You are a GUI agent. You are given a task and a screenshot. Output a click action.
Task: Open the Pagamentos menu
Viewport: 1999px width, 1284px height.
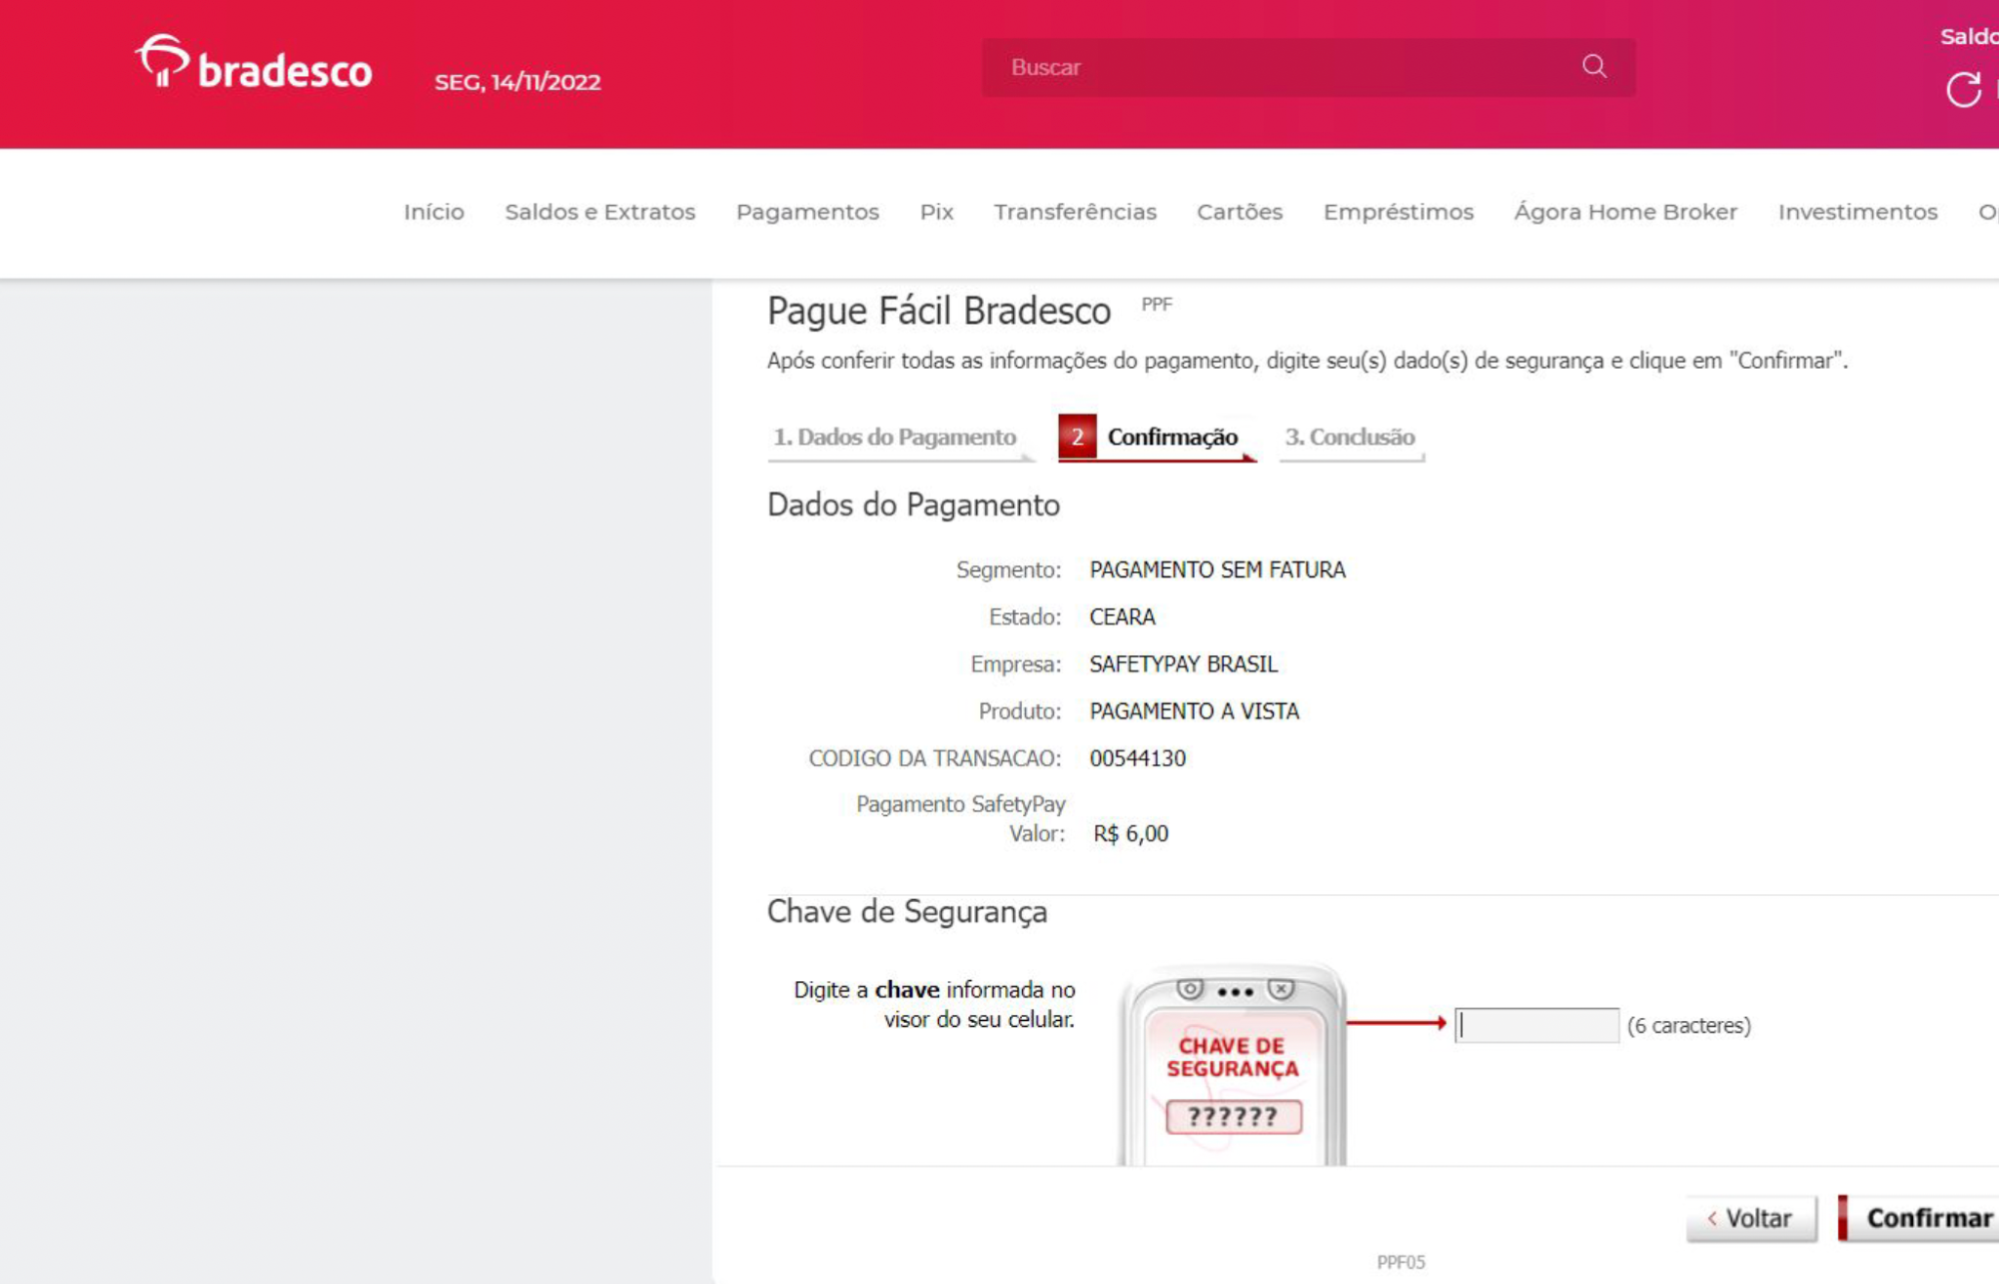[807, 212]
